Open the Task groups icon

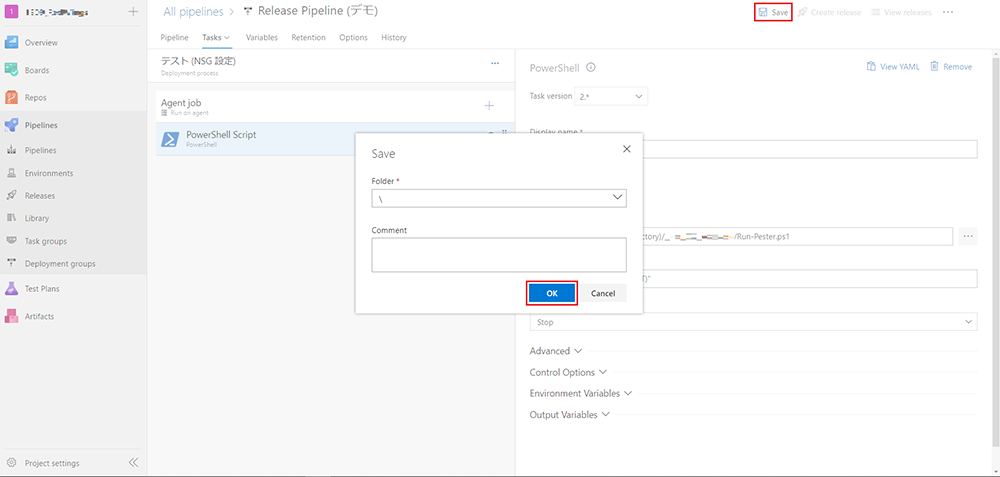(x=11, y=240)
